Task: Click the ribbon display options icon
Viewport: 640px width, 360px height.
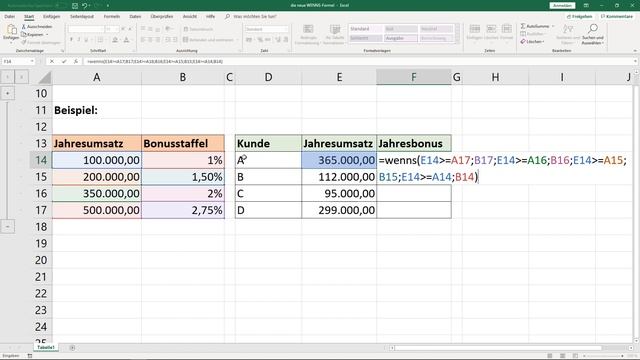Action: [x=586, y=6]
